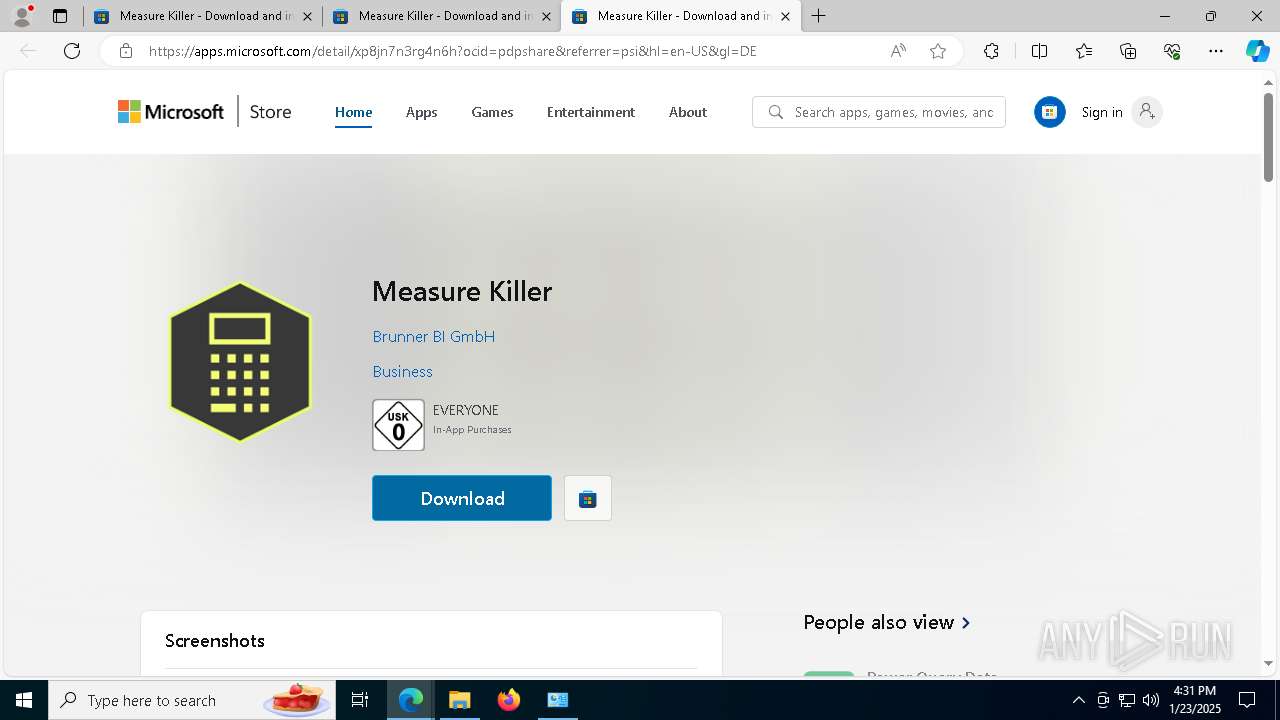1280x720 pixels.
Task: Open Task View on the taskbar
Action: click(x=360, y=700)
